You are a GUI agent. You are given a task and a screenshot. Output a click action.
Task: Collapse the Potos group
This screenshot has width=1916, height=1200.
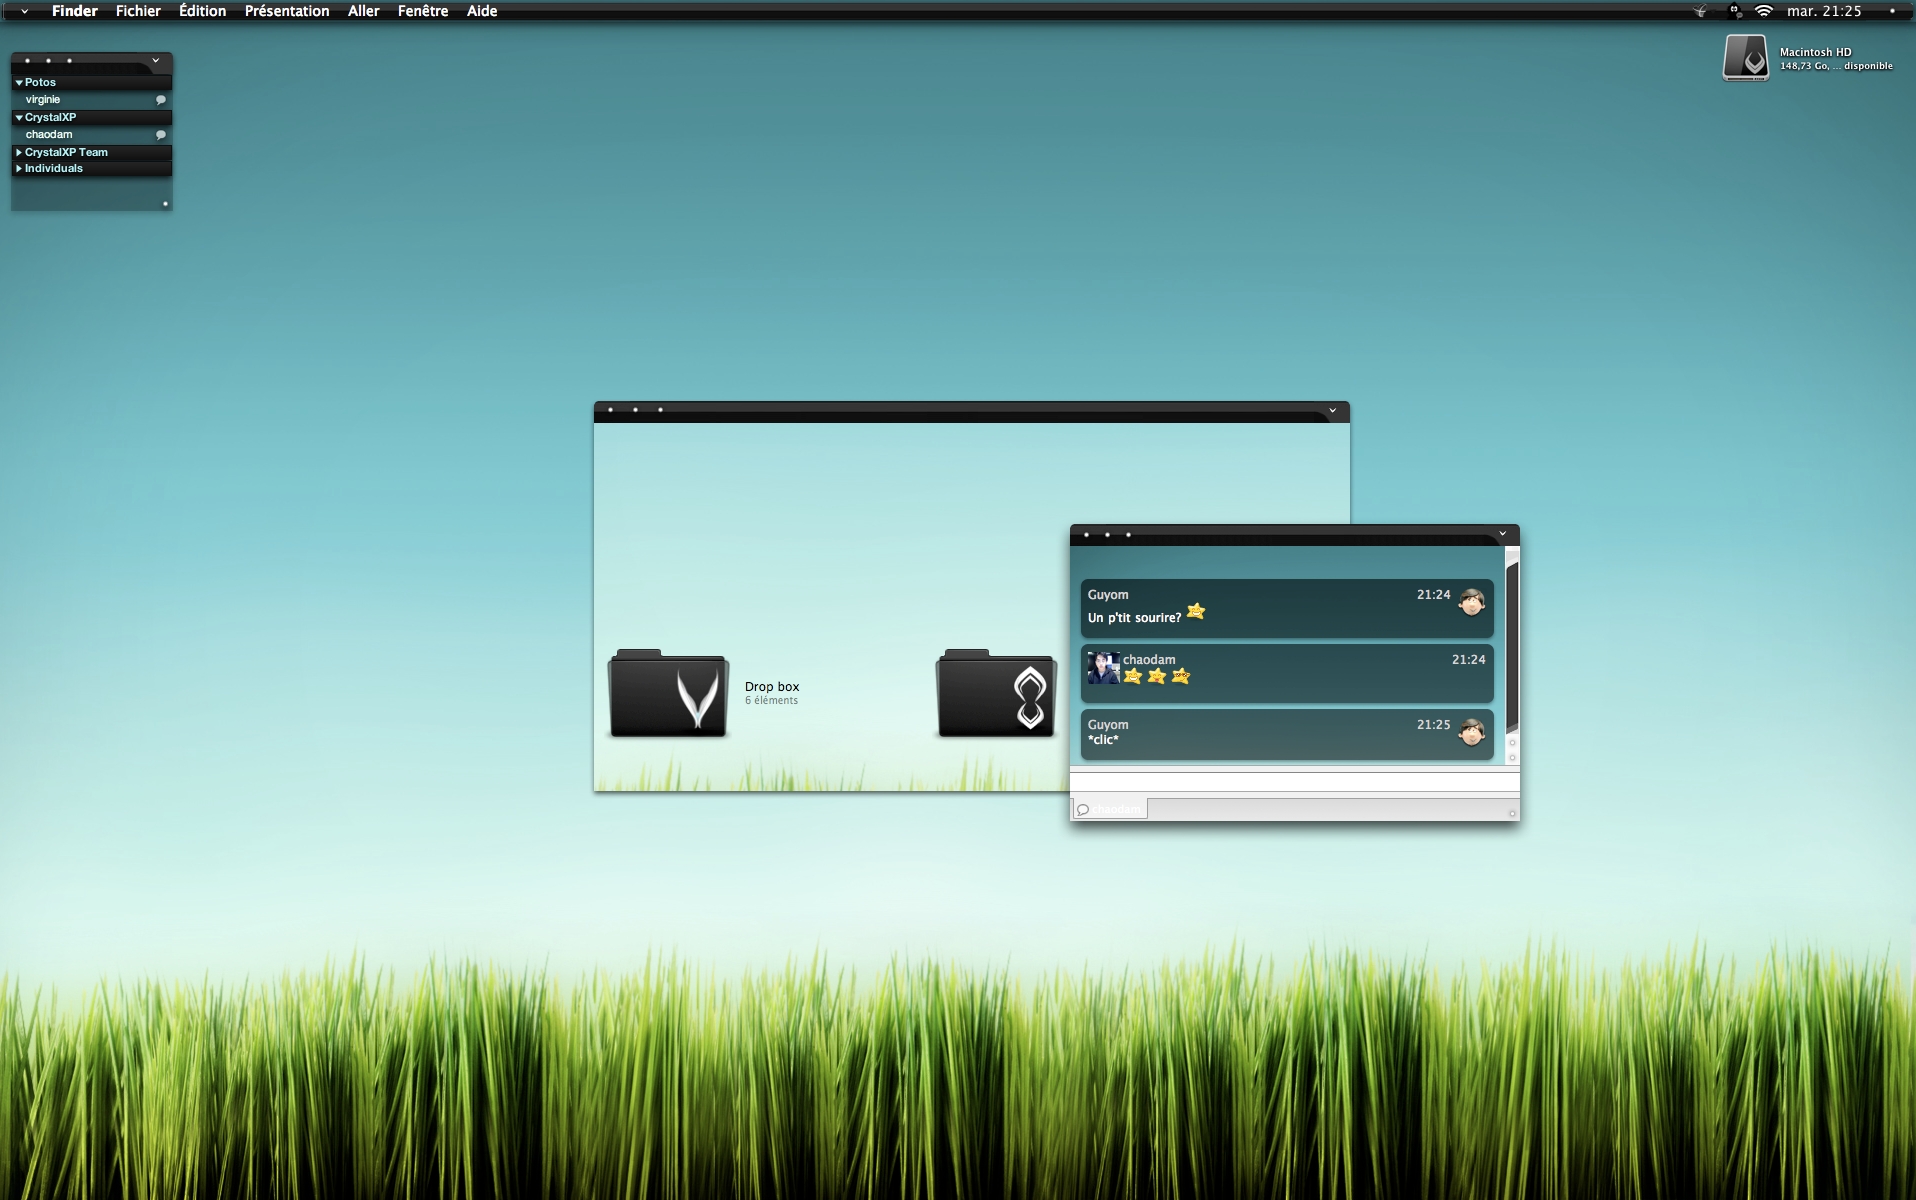pyautogui.click(x=19, y=82)
